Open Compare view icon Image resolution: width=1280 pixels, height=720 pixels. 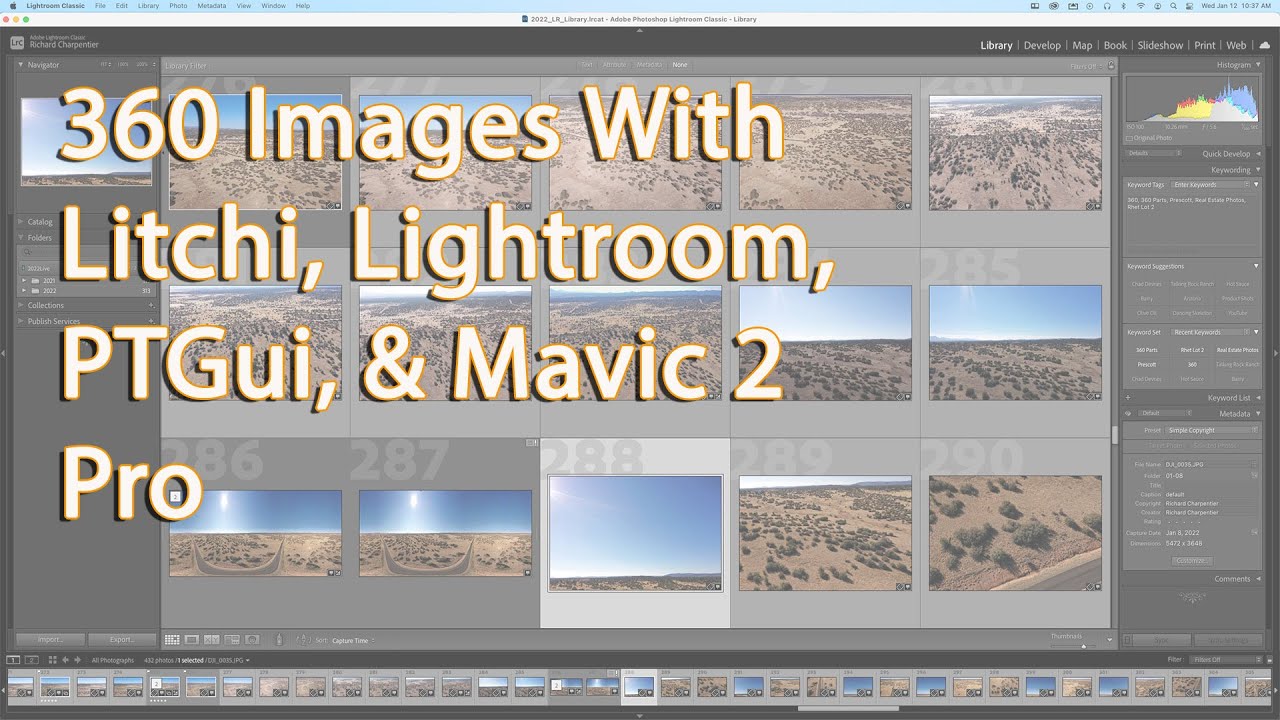pos(212,640)
